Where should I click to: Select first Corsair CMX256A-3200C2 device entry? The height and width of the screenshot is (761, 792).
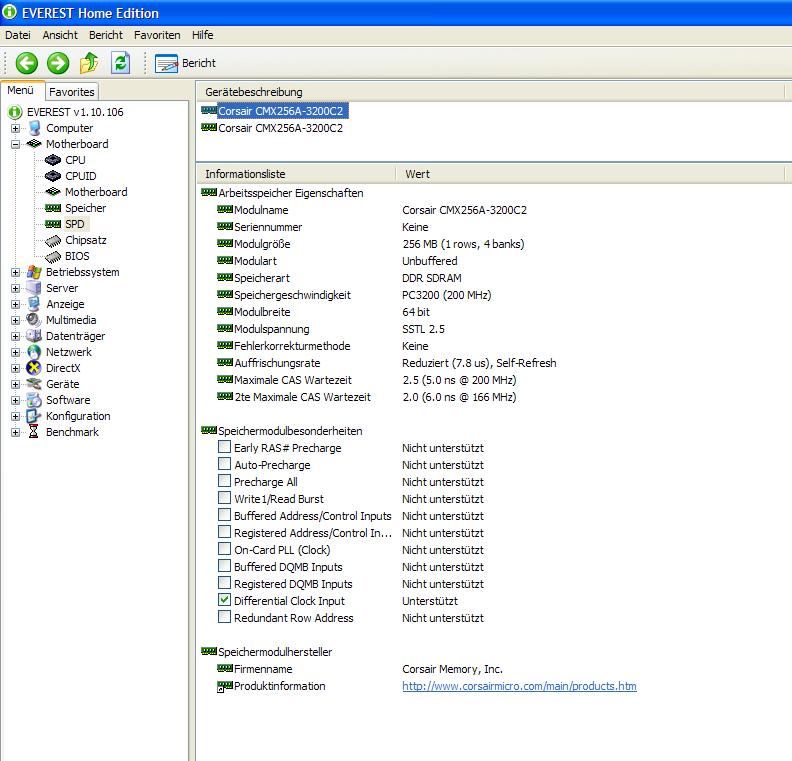click(x=280, y=111)
